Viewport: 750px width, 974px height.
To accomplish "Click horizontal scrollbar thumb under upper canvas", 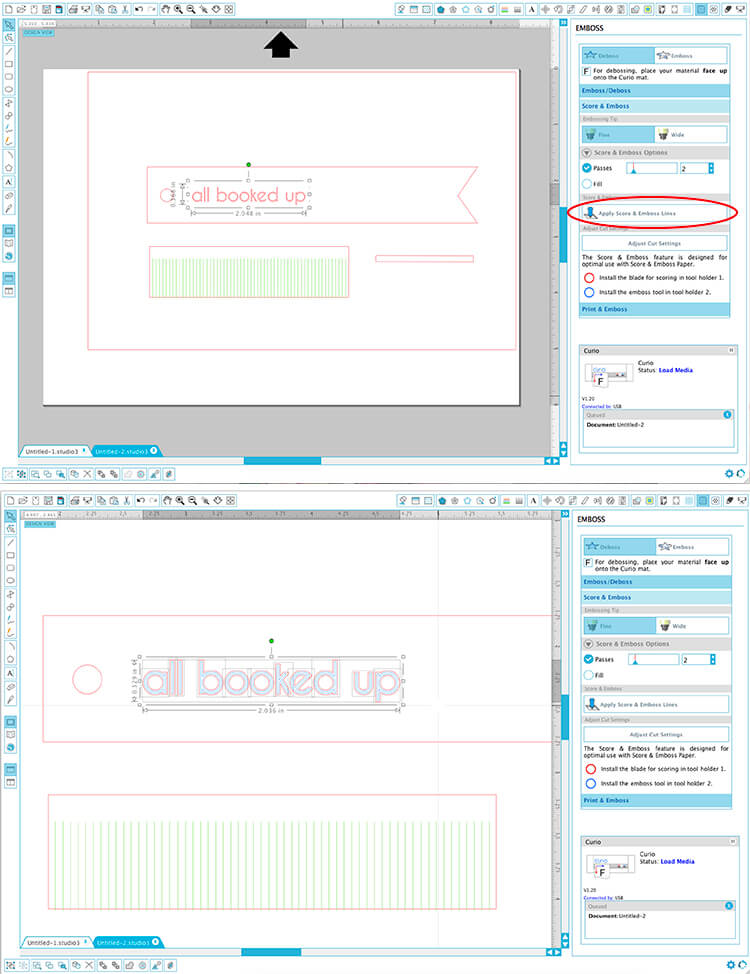I will coord(282,461).
